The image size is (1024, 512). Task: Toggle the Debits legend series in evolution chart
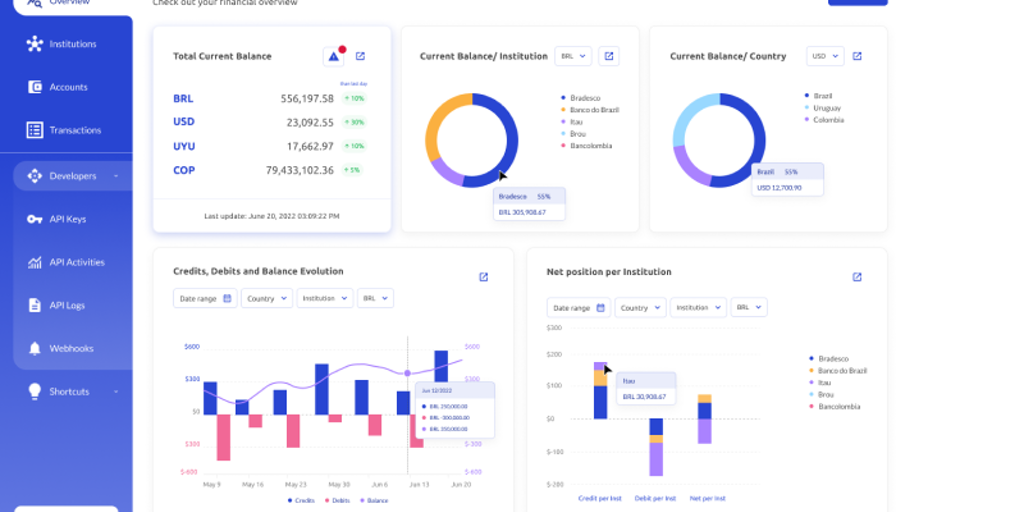click(x=337, y=500)
